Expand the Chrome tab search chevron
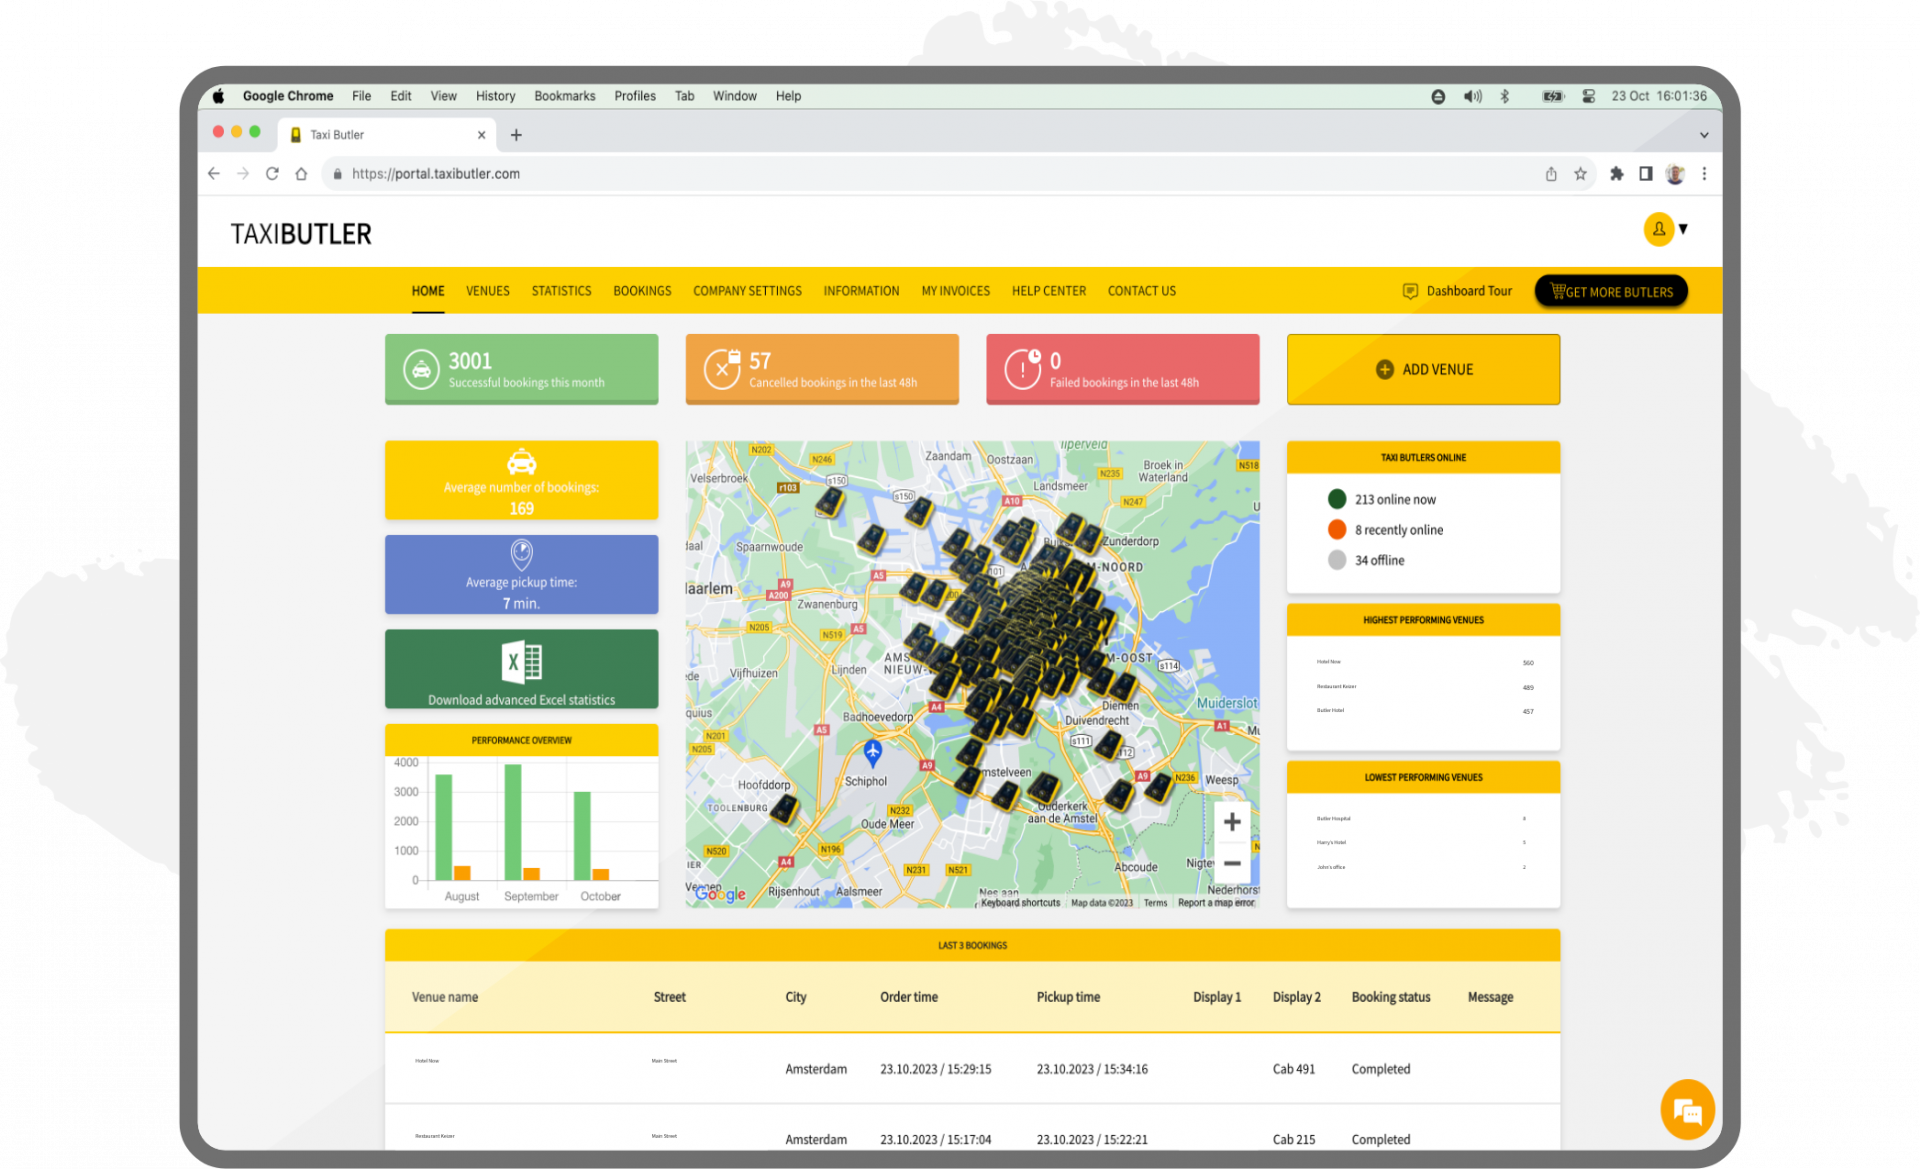This screenshot has width=1920, height=1169. [1704, 135]
